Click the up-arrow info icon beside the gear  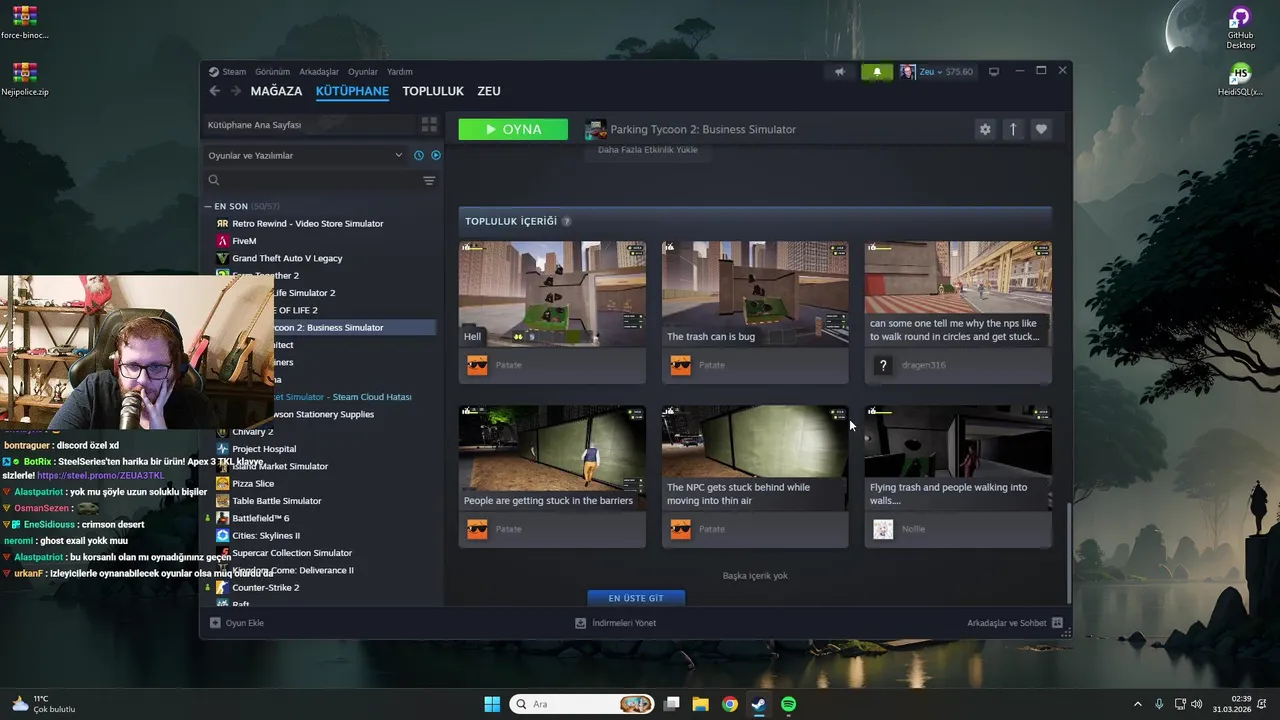pos(1013,129)
